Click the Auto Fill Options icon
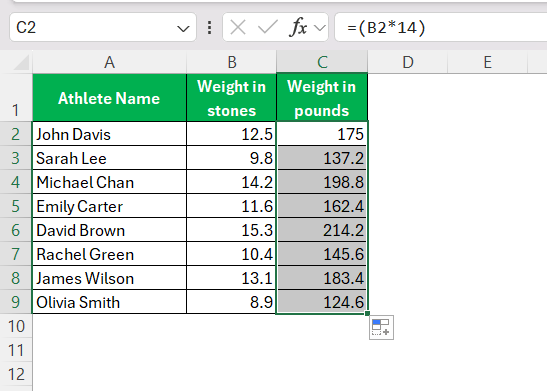Image resolution: width=547 pixels, height=391 pixels. [x=381, y=327]
